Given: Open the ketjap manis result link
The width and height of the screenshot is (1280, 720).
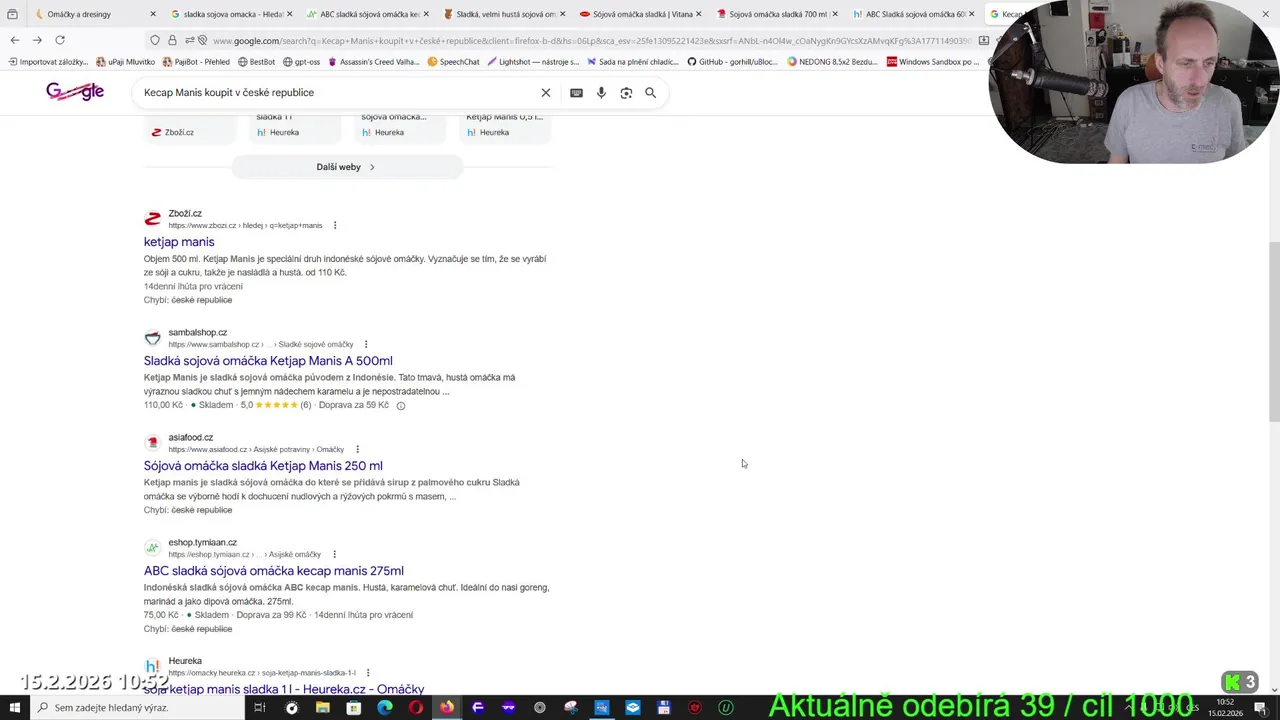Looking at the screenshot, I should (x=179, y=242).
